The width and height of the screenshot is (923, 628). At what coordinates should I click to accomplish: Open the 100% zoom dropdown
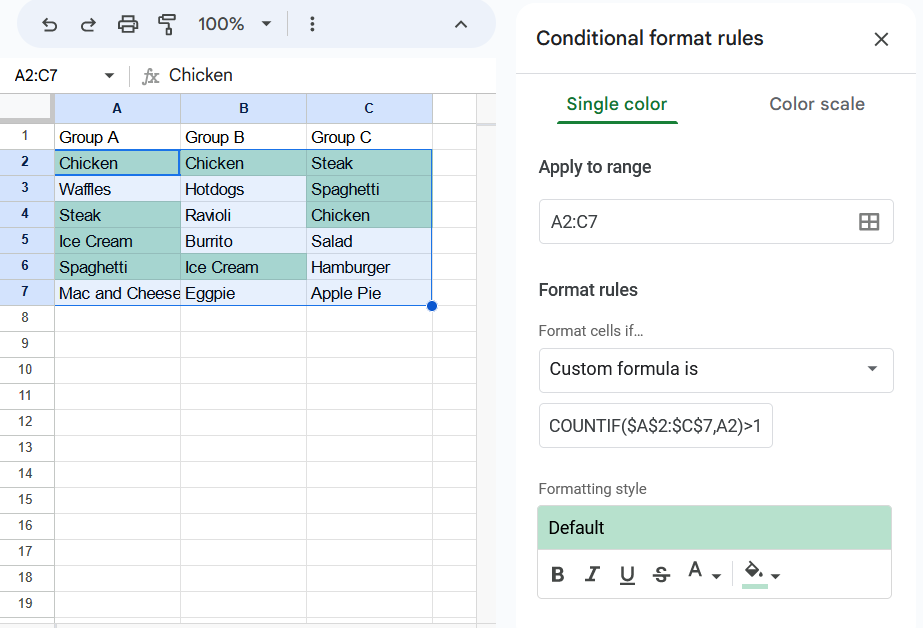[x=235, y=24]
